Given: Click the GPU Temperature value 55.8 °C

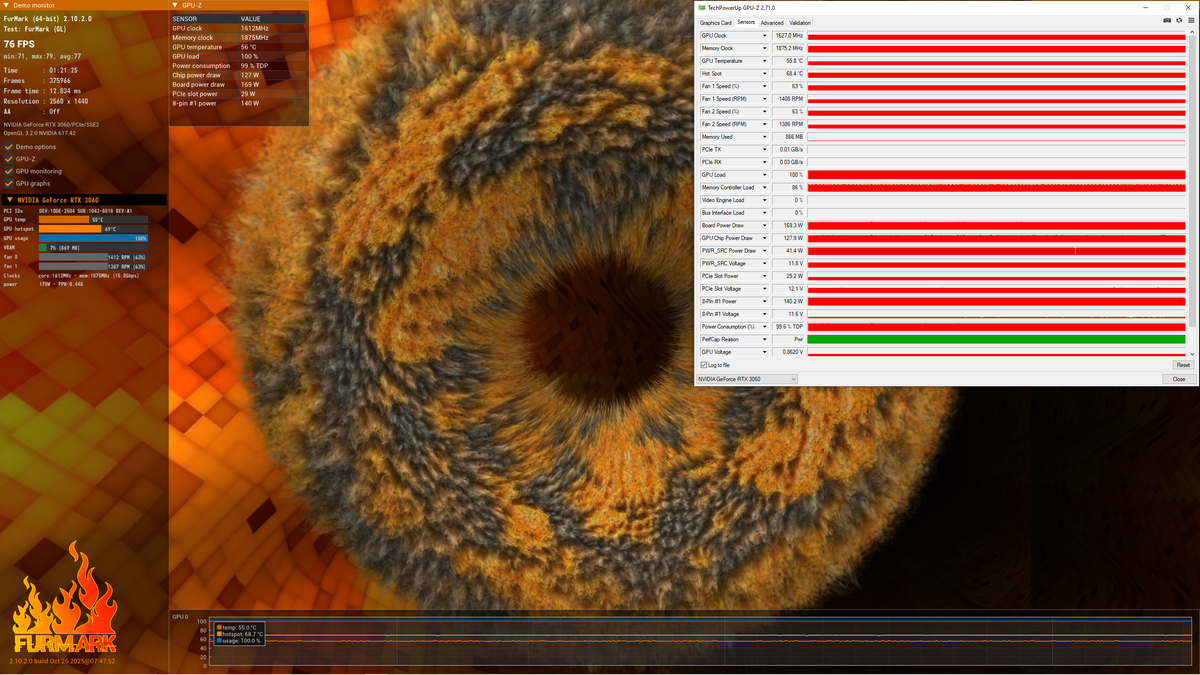Looking at the screenshot, I should point(788,61).
